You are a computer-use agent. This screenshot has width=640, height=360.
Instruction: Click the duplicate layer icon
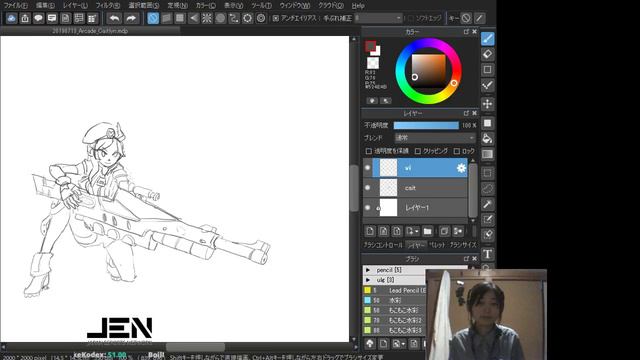tap(444, 231)
